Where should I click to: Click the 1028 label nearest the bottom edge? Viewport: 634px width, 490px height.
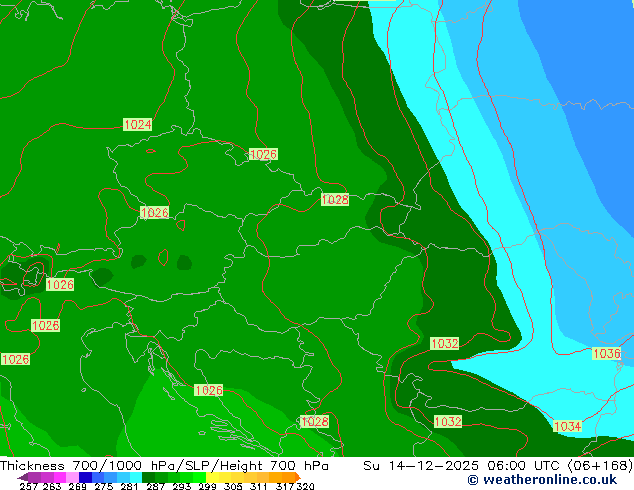coord(315,422)
